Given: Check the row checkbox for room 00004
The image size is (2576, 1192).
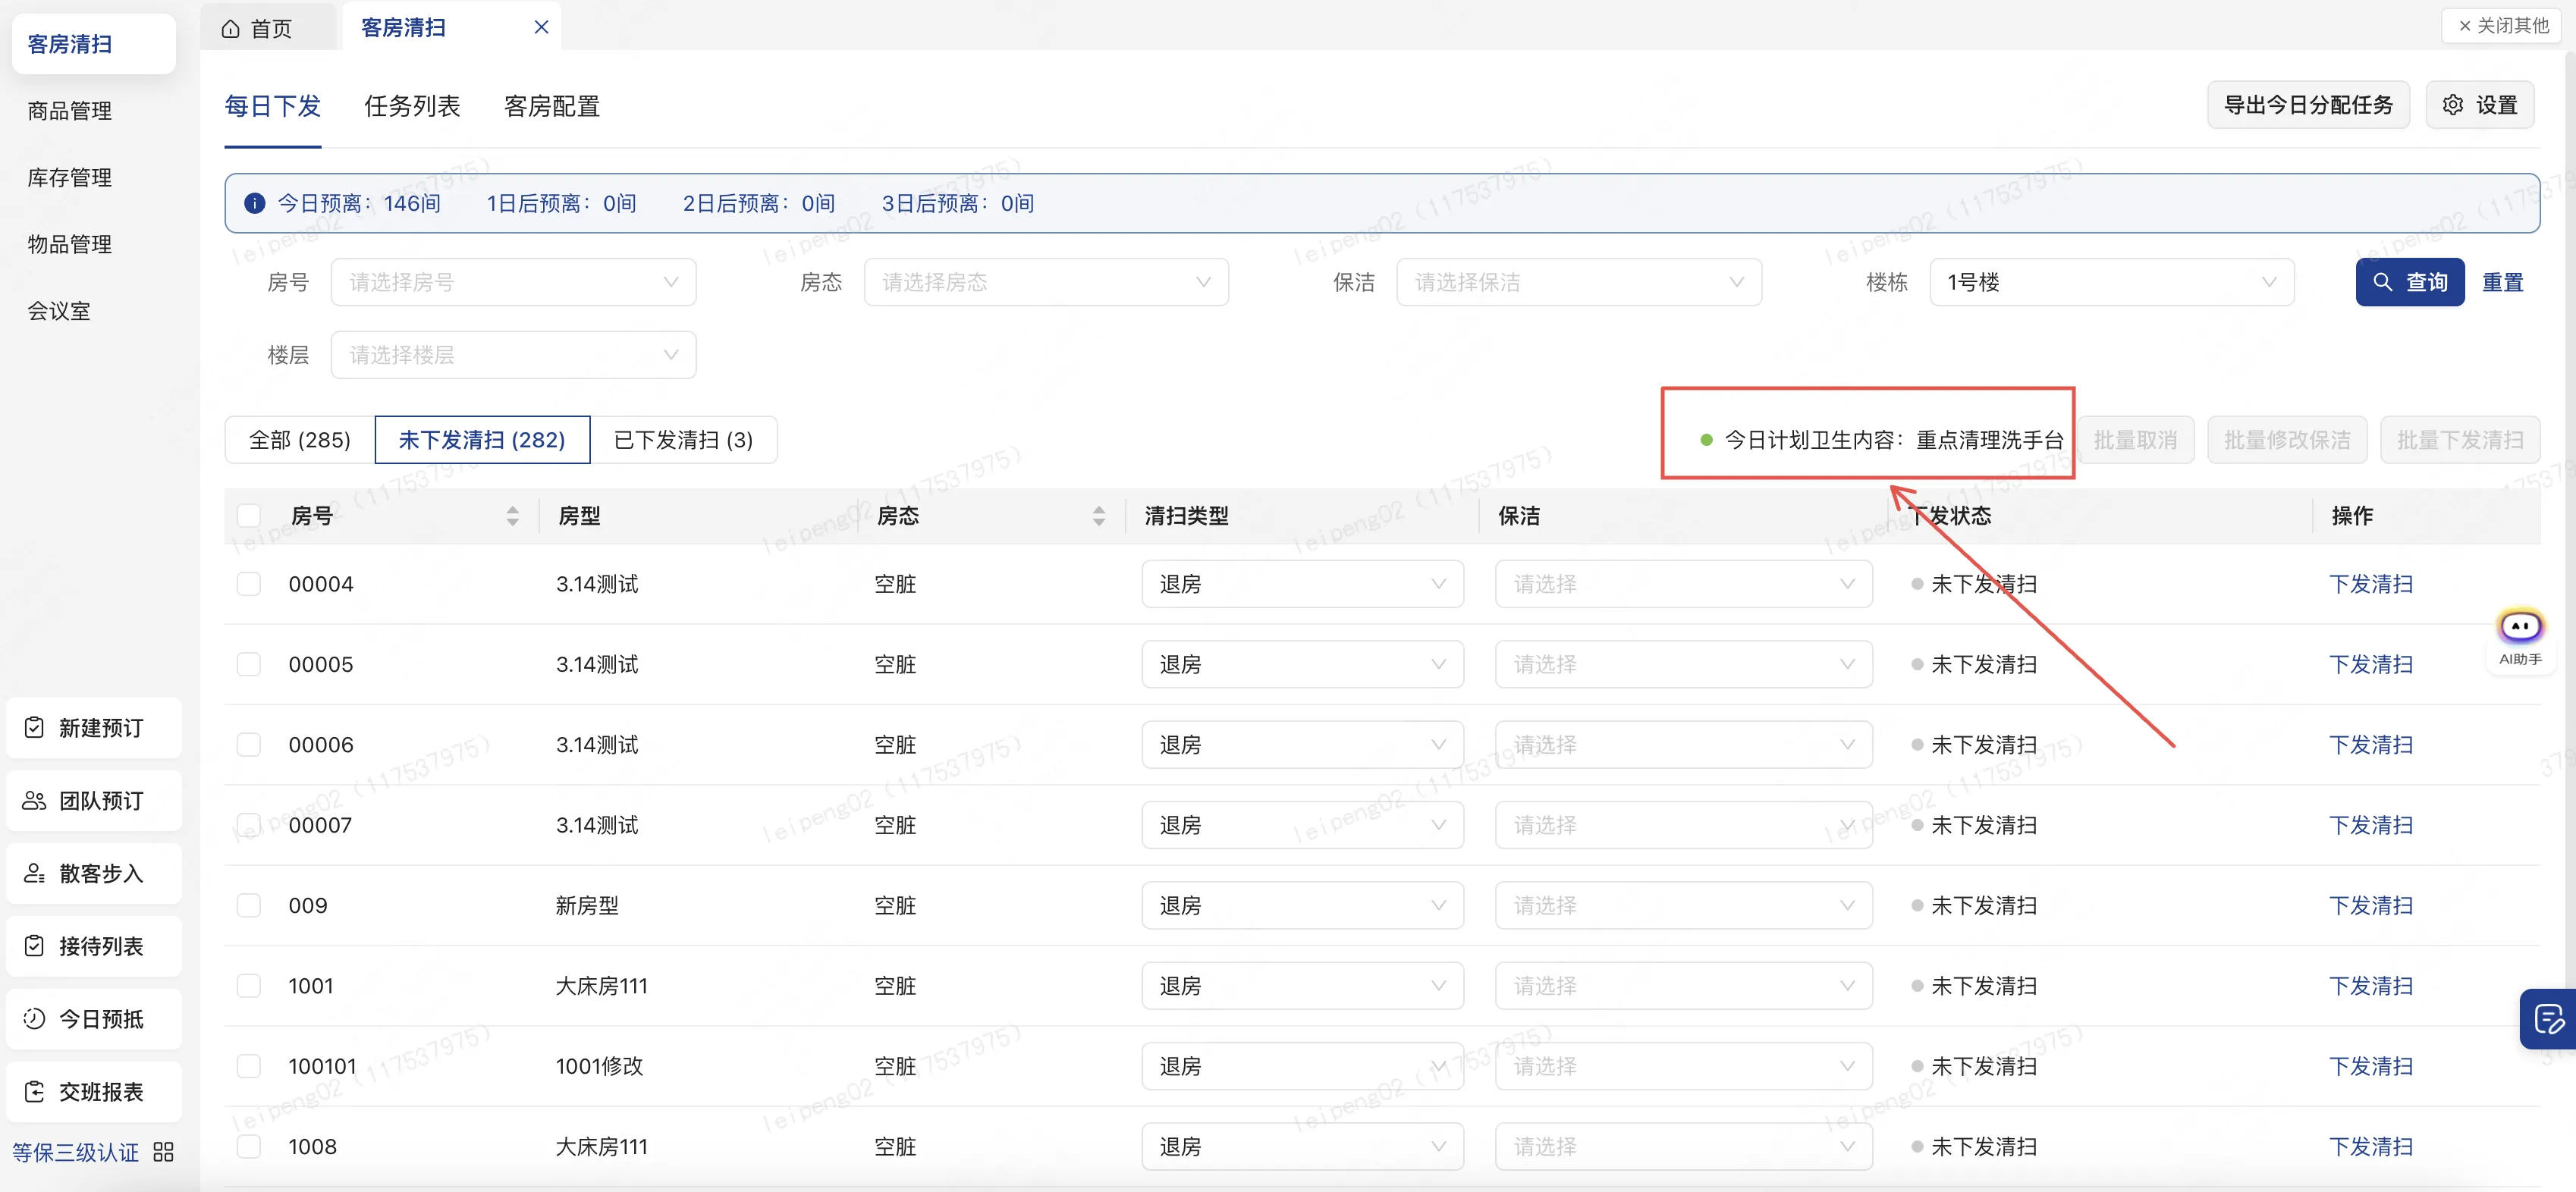Looking at the screenshot, I should tap(248, 584).
